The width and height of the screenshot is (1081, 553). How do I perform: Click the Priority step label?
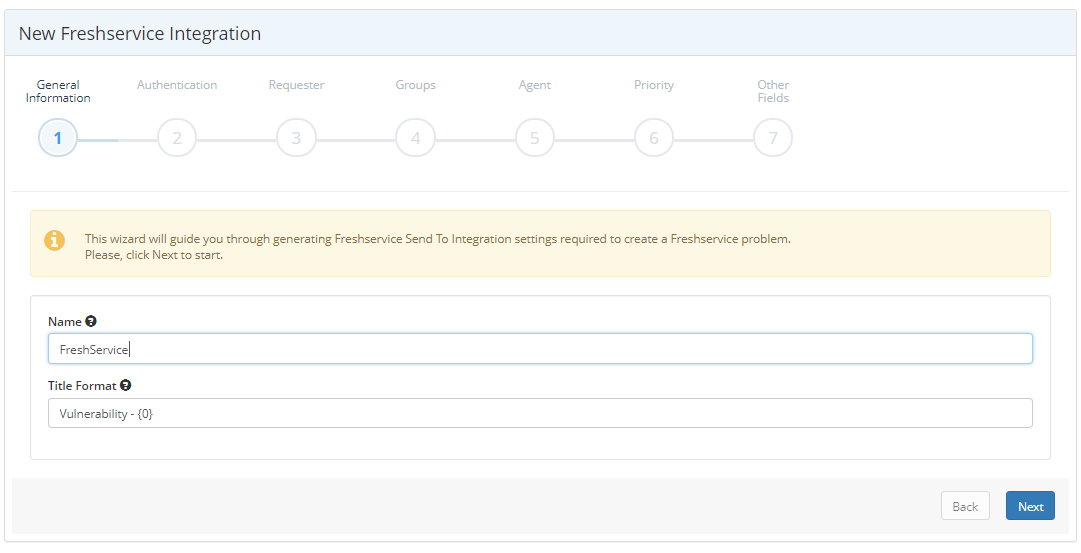(x=654, y=85)
